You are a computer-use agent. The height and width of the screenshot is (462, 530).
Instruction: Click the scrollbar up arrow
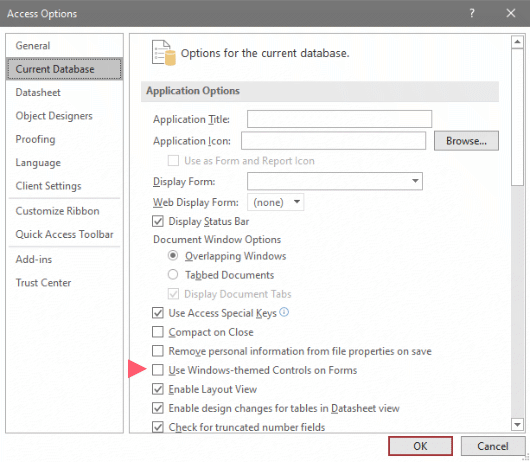[517, 42]
